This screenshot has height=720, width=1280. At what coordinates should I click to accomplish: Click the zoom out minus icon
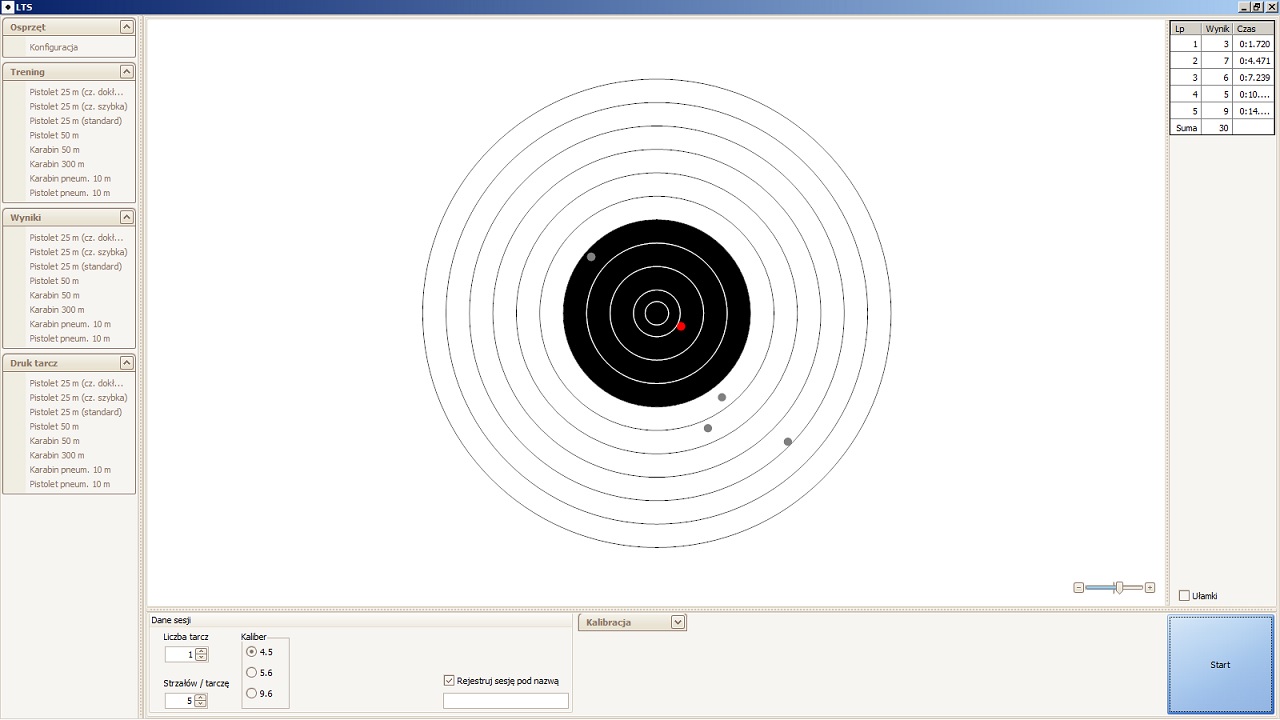pyautogui.click(x=1078, y=588)
